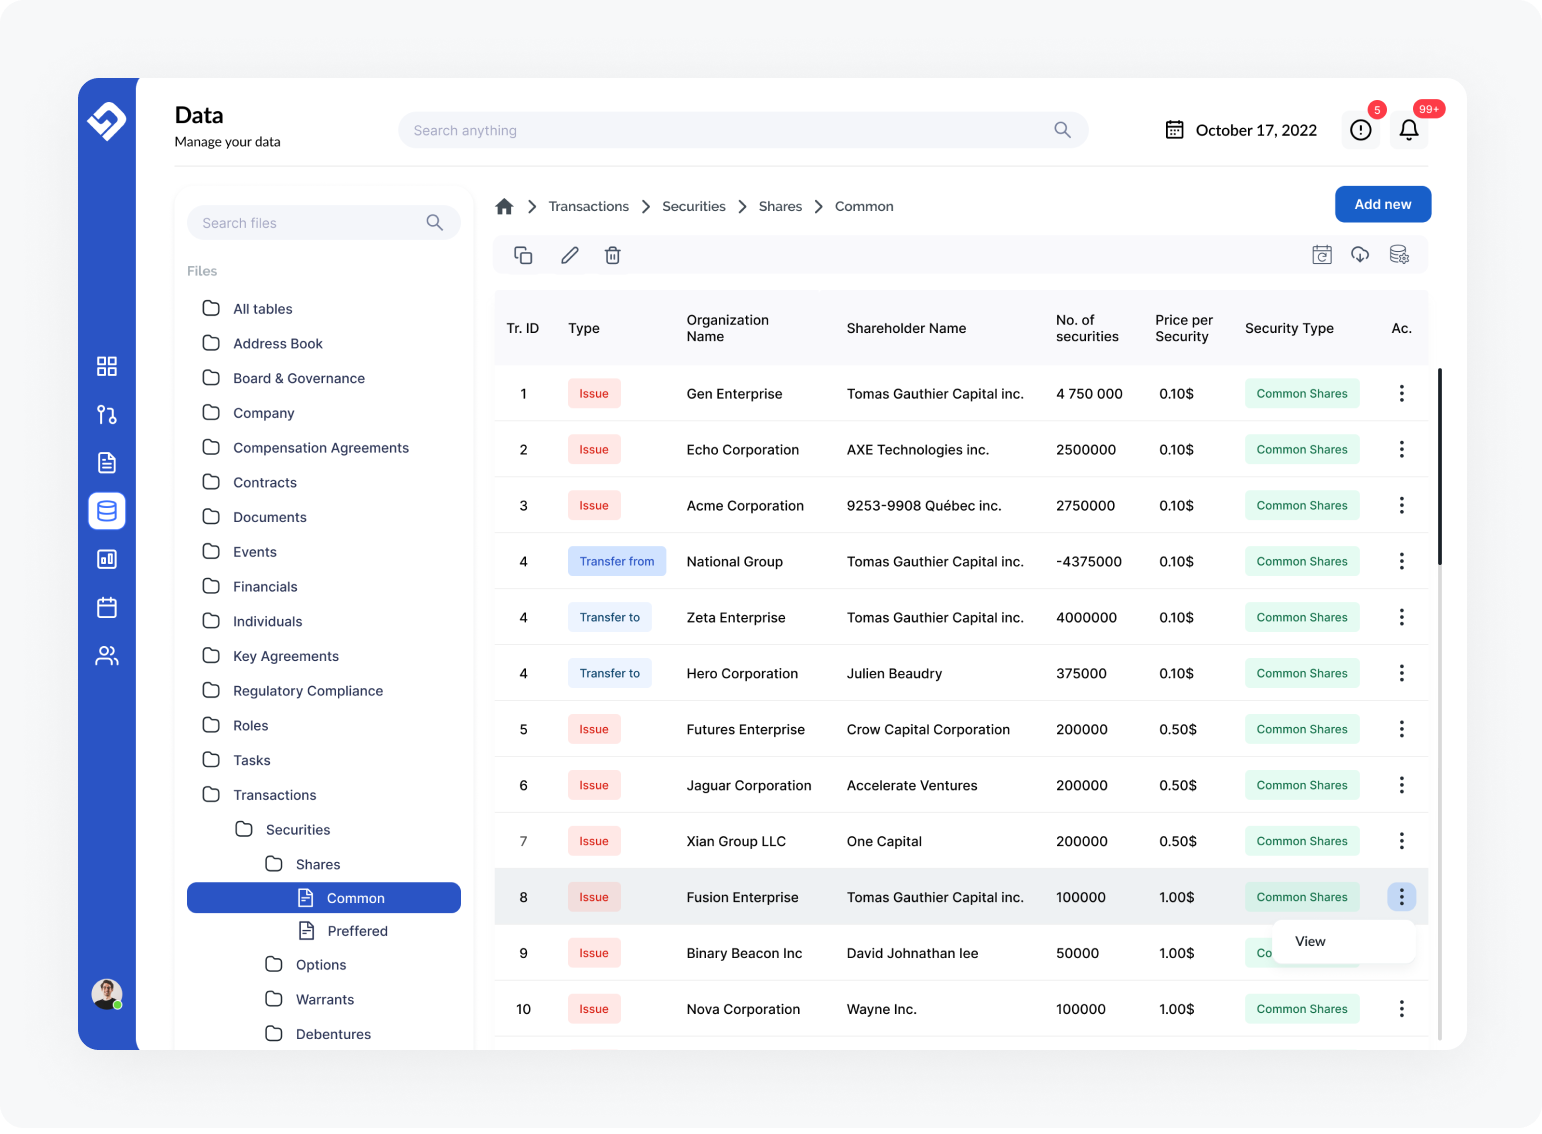
Task: Click the Transfer from tag for National Group
Action: click(x=617, y=561)
